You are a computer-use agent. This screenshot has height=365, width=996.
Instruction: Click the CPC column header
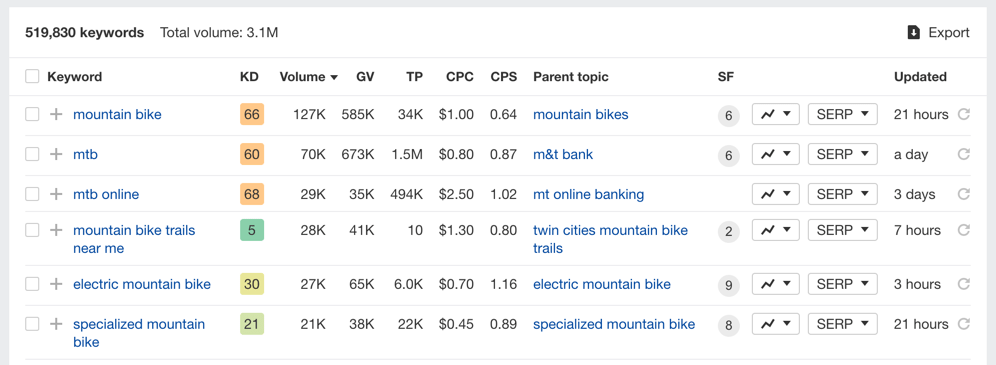[x=459, y=77]
